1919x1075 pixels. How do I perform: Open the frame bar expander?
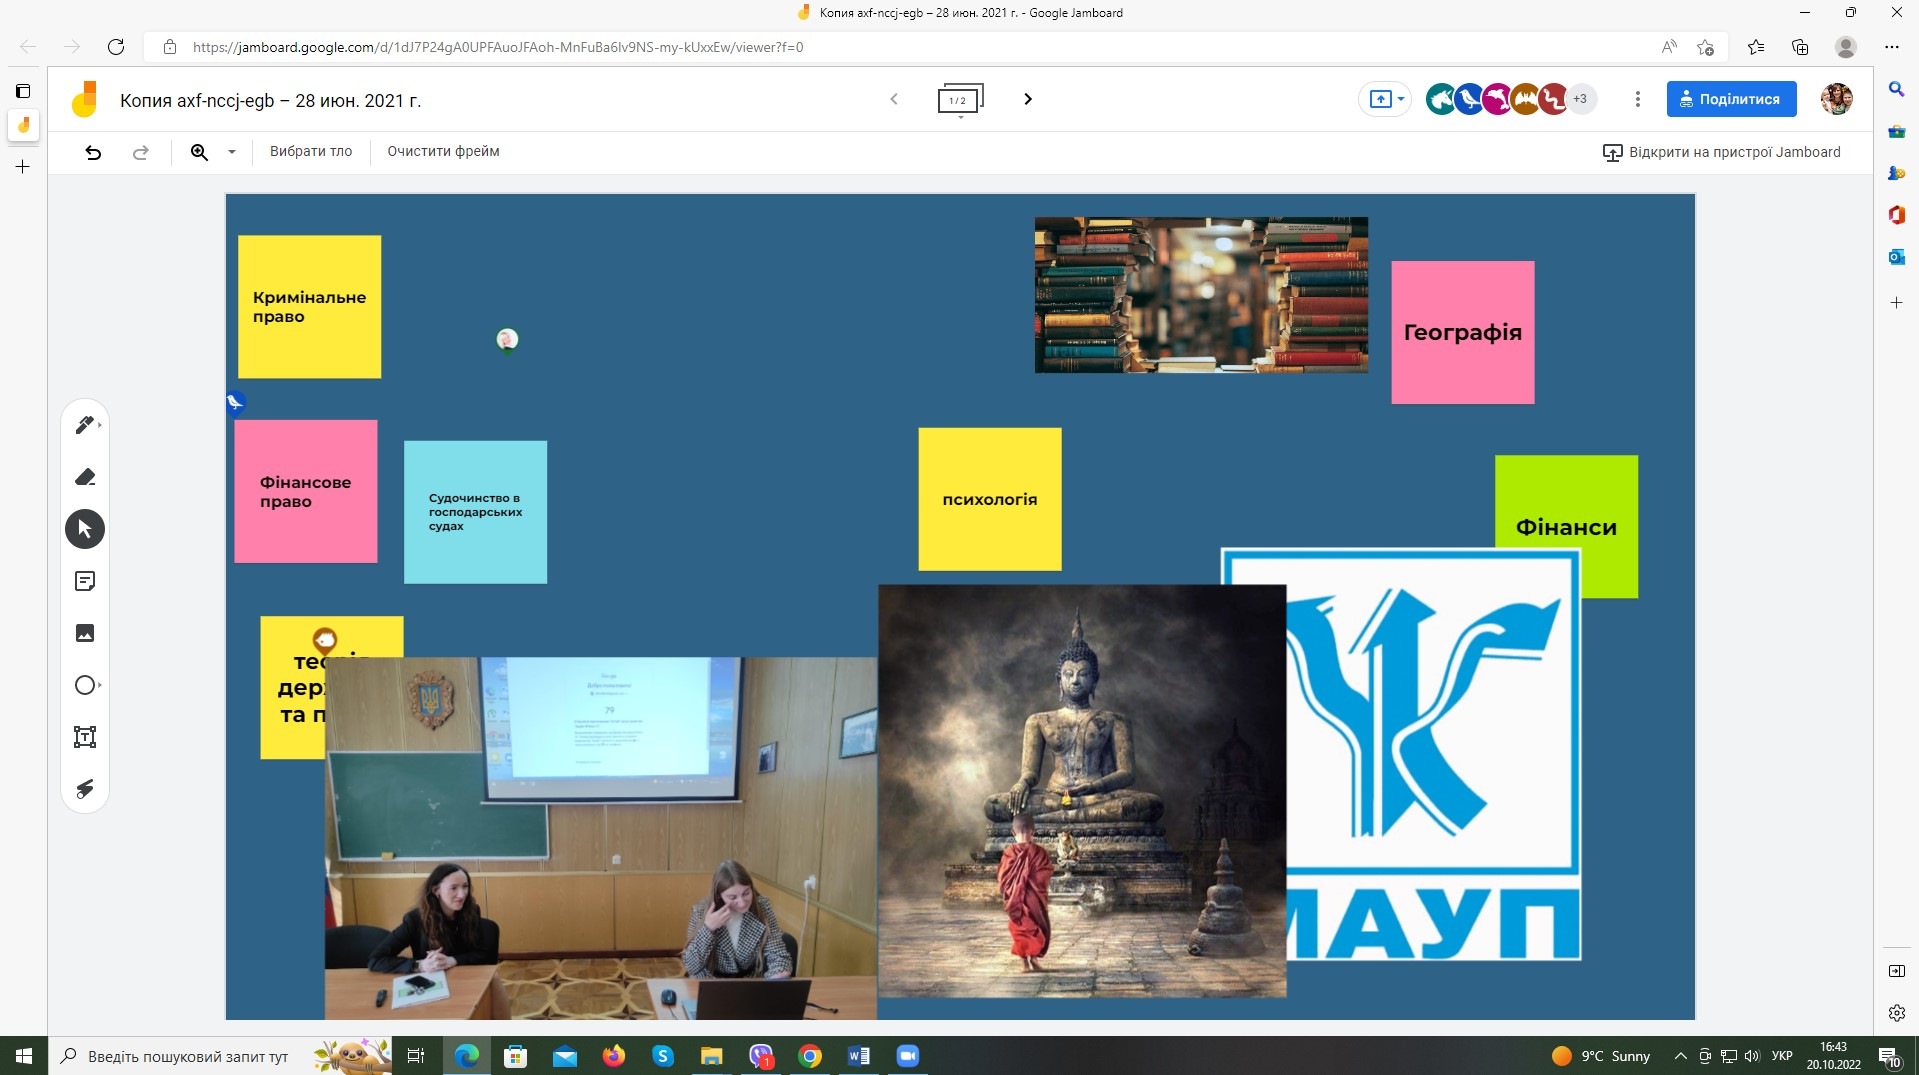click(960, 100)
